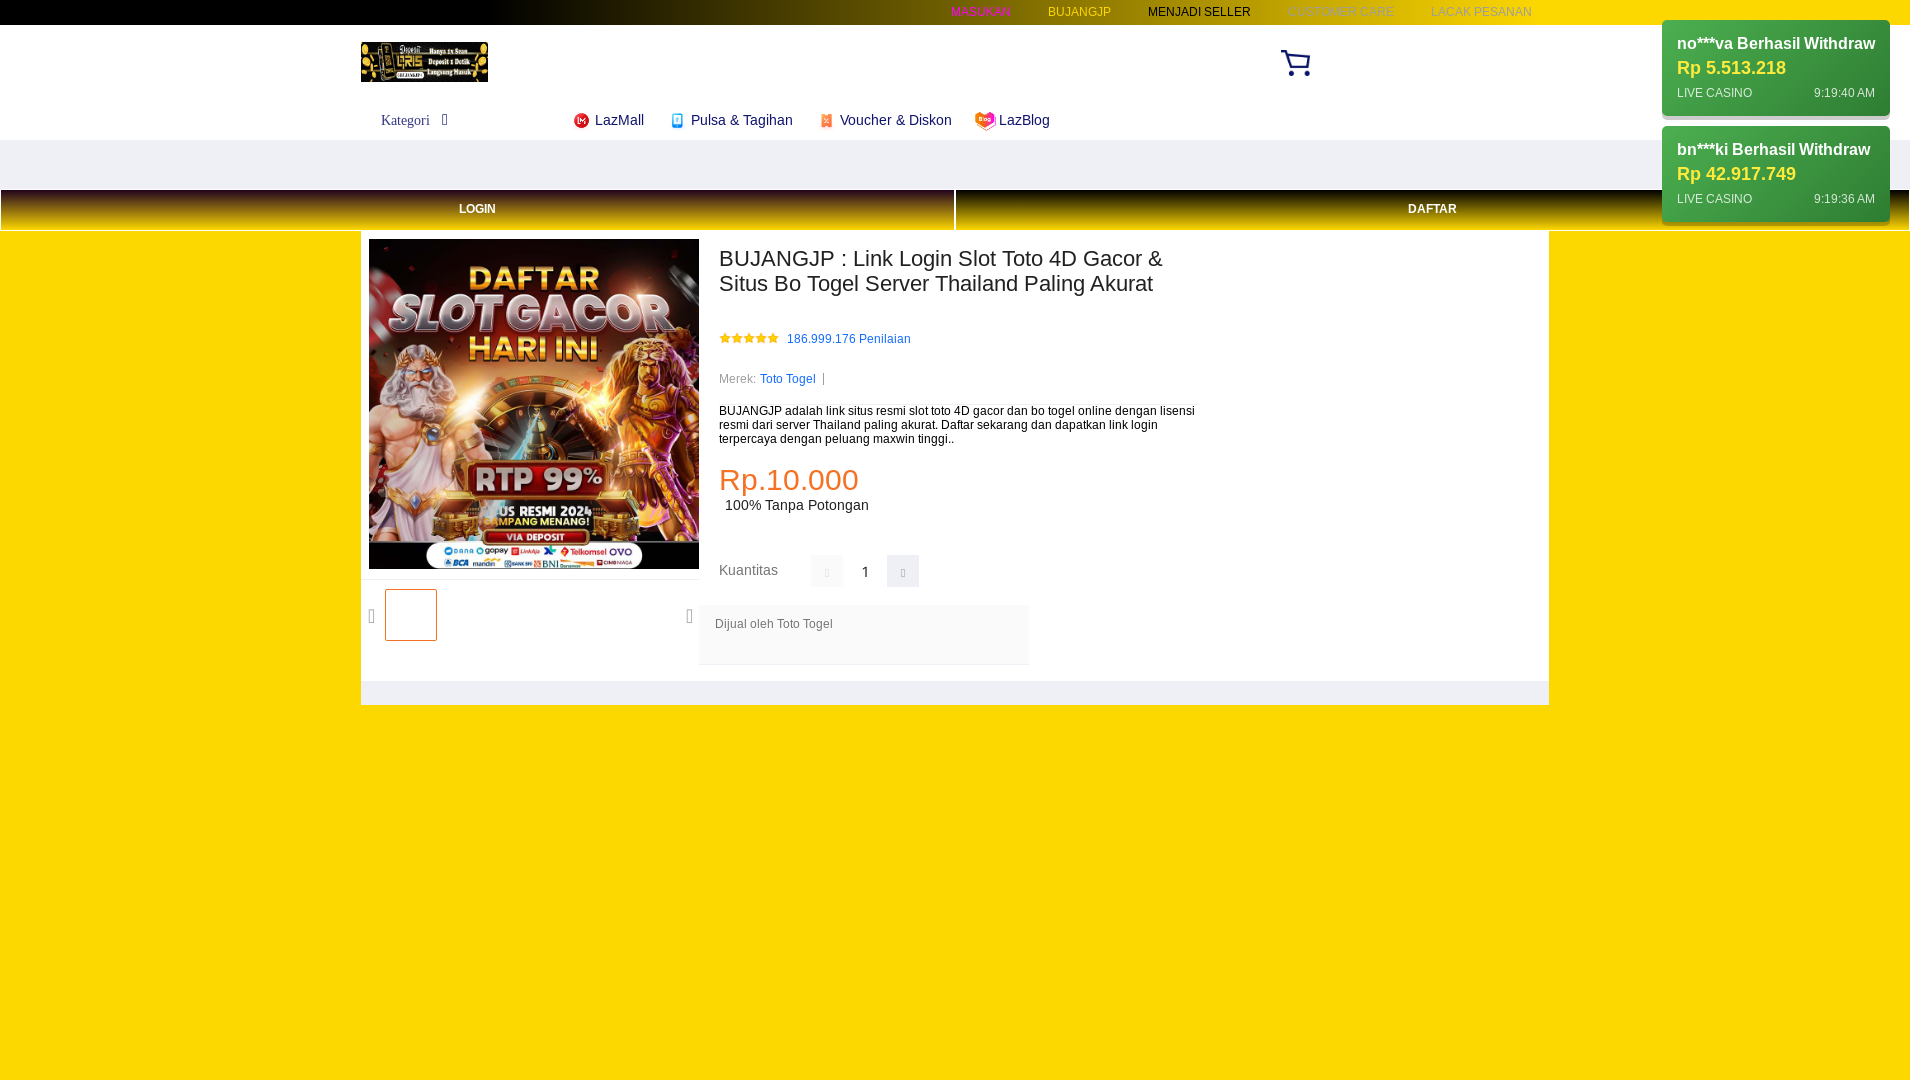The height and width of the screenshot is (1080, 1920).
Task: Click the 'Dijual oleh Toto Togel' seller text
Action: click(x=773, y=624)
